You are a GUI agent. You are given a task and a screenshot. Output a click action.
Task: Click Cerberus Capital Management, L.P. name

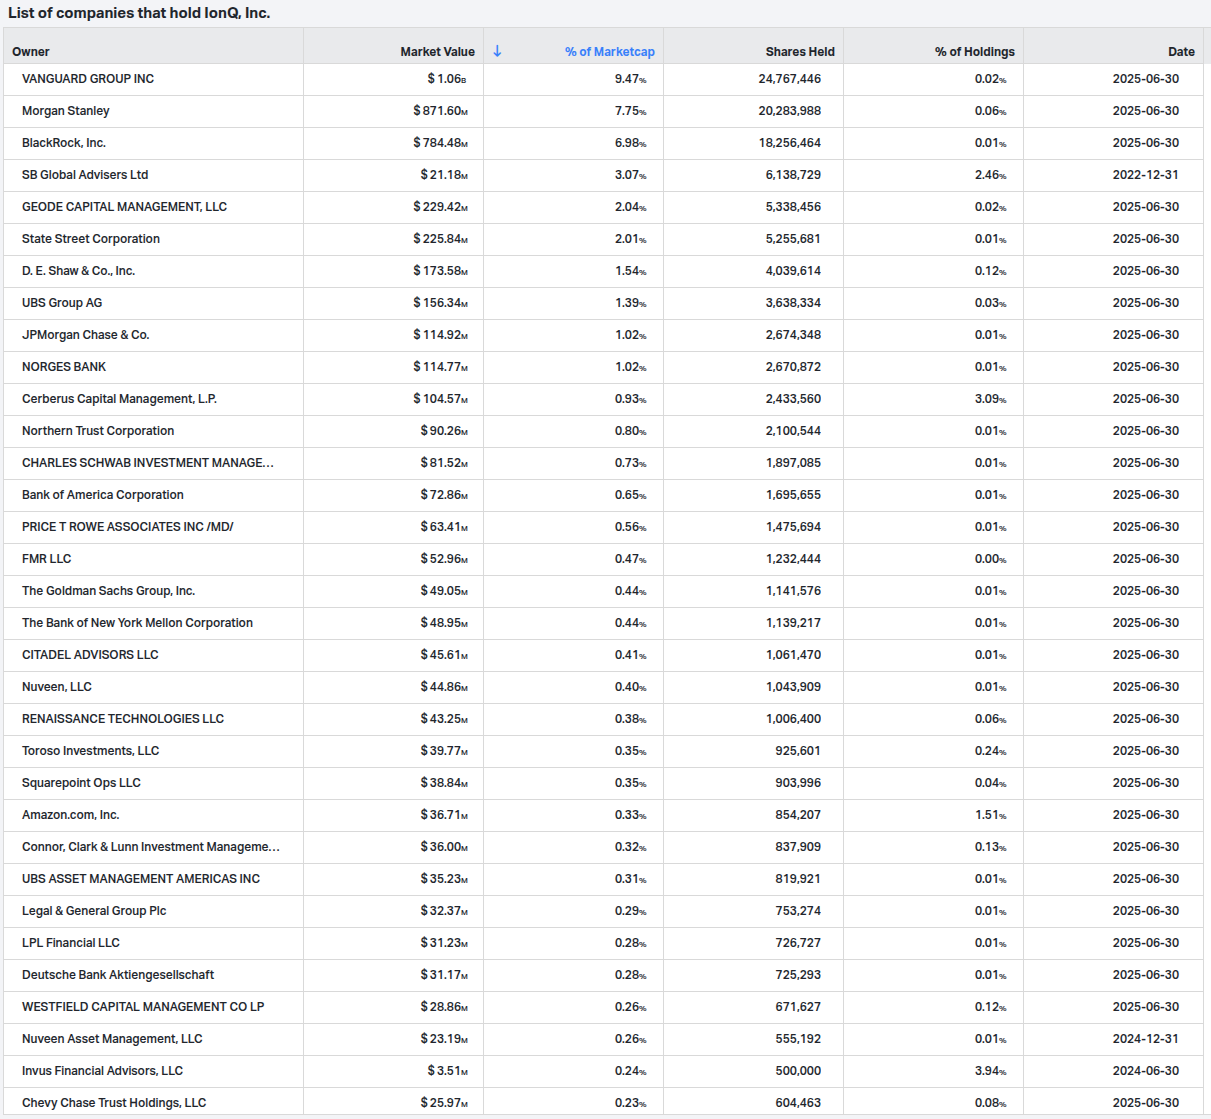[x=119, y=399]
